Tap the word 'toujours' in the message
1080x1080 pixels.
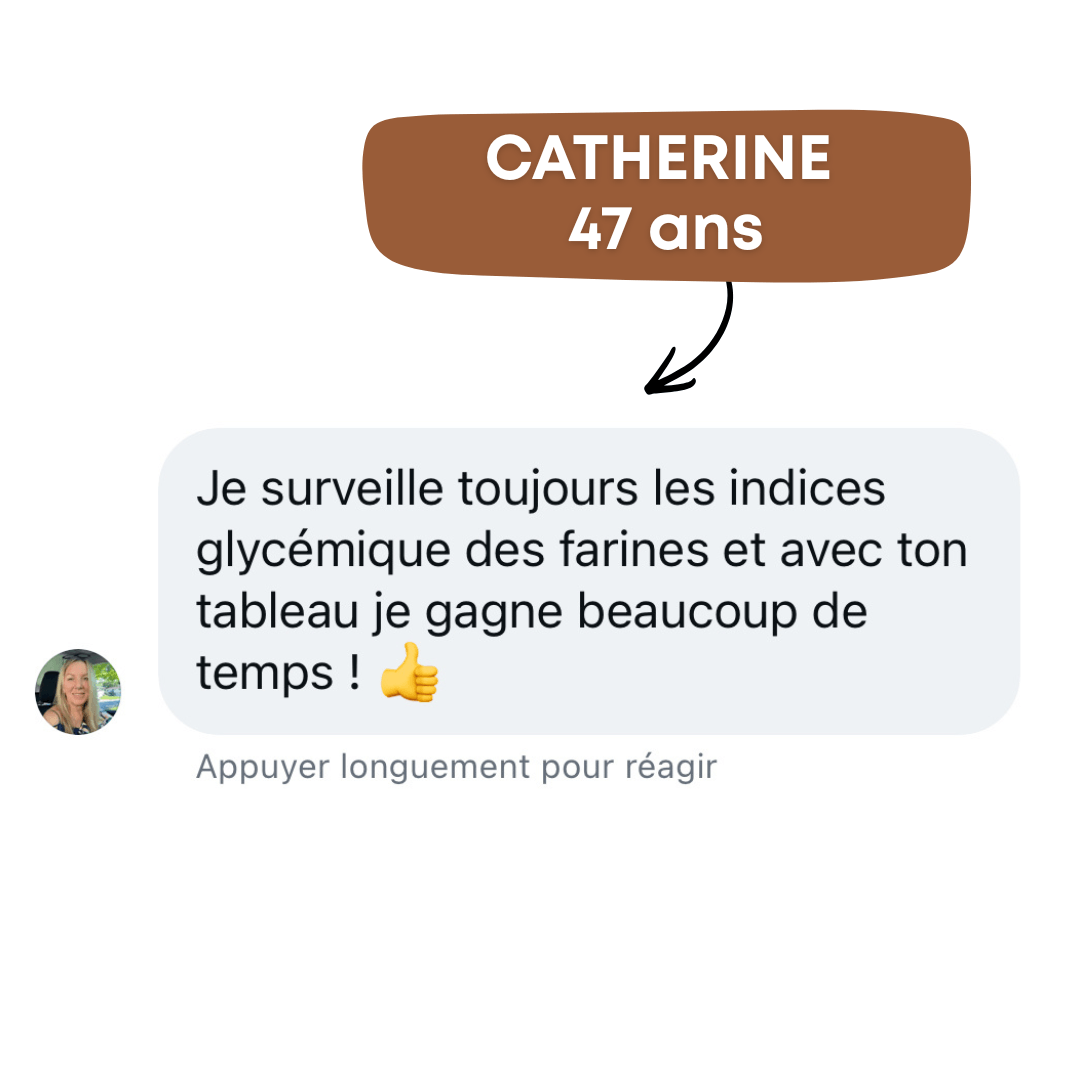pyautogui.click(x=548, y=490)
